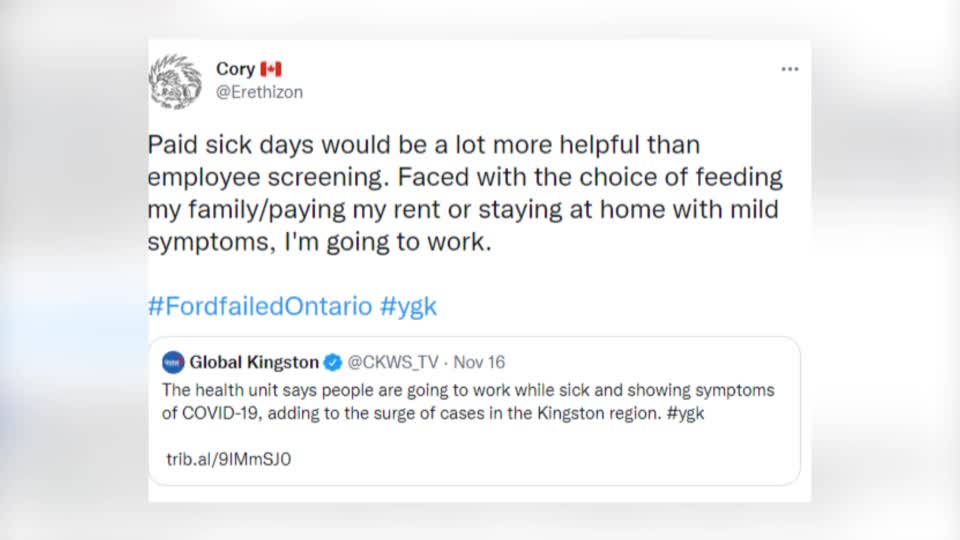Click the Canadian flag emoji beside Cory
960x540 pixels.
[x=271, y=69]
